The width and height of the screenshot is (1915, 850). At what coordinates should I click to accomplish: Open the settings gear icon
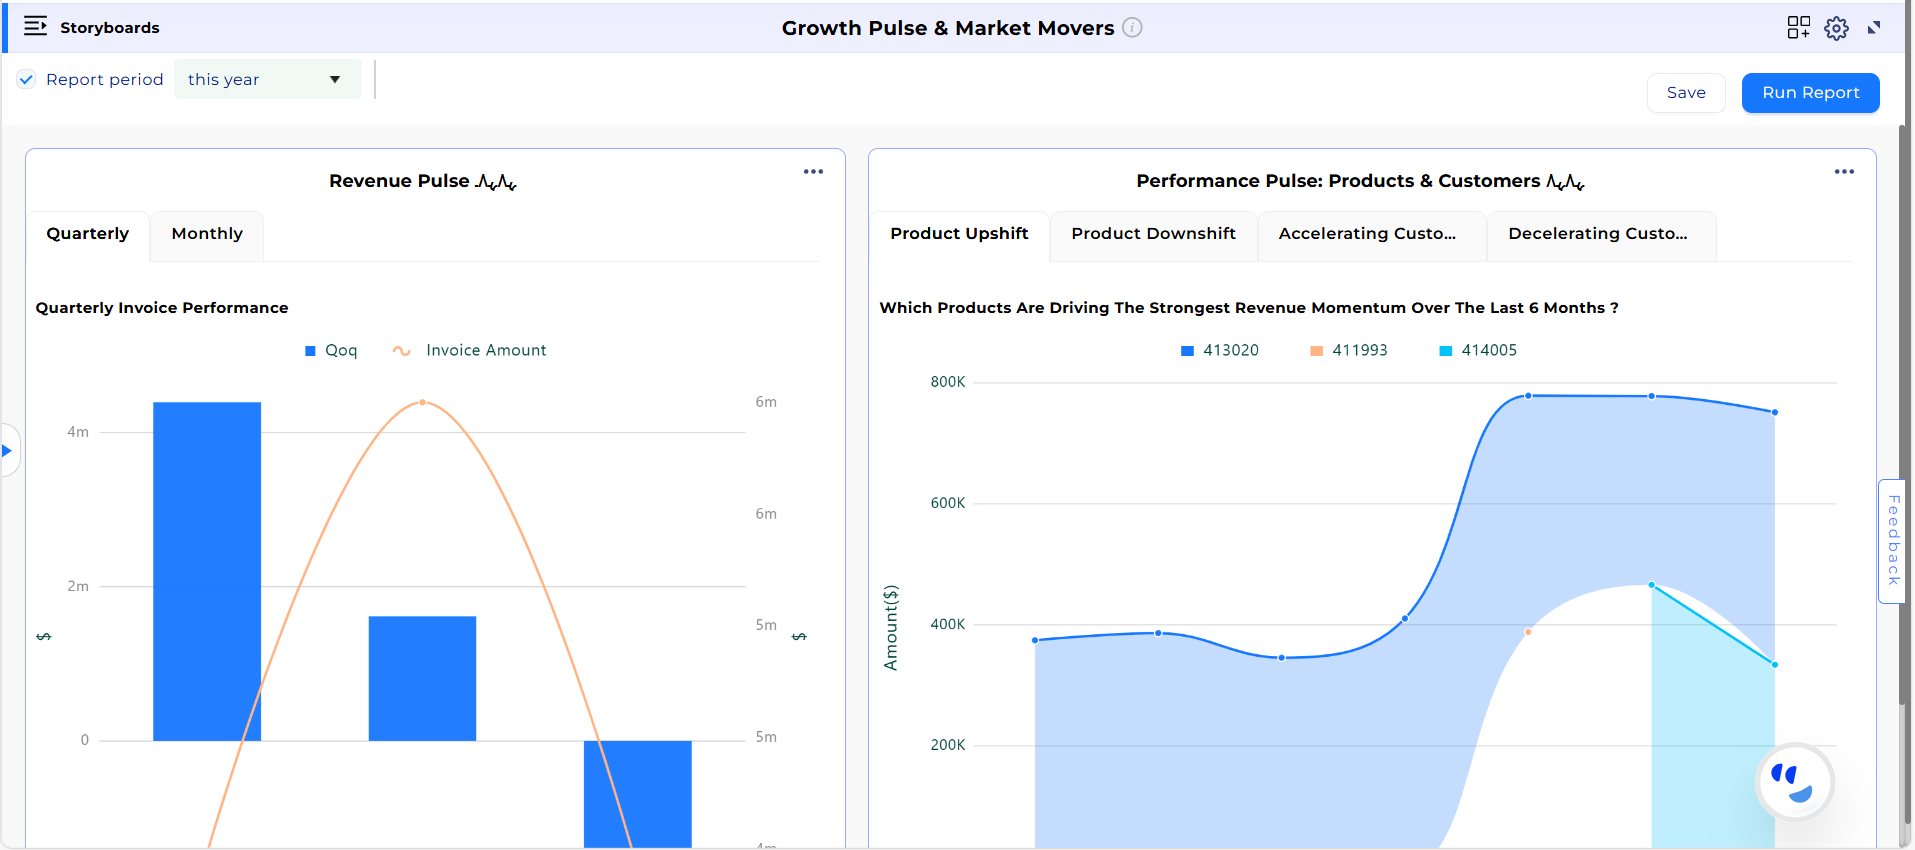click(x=1836, y=28)
